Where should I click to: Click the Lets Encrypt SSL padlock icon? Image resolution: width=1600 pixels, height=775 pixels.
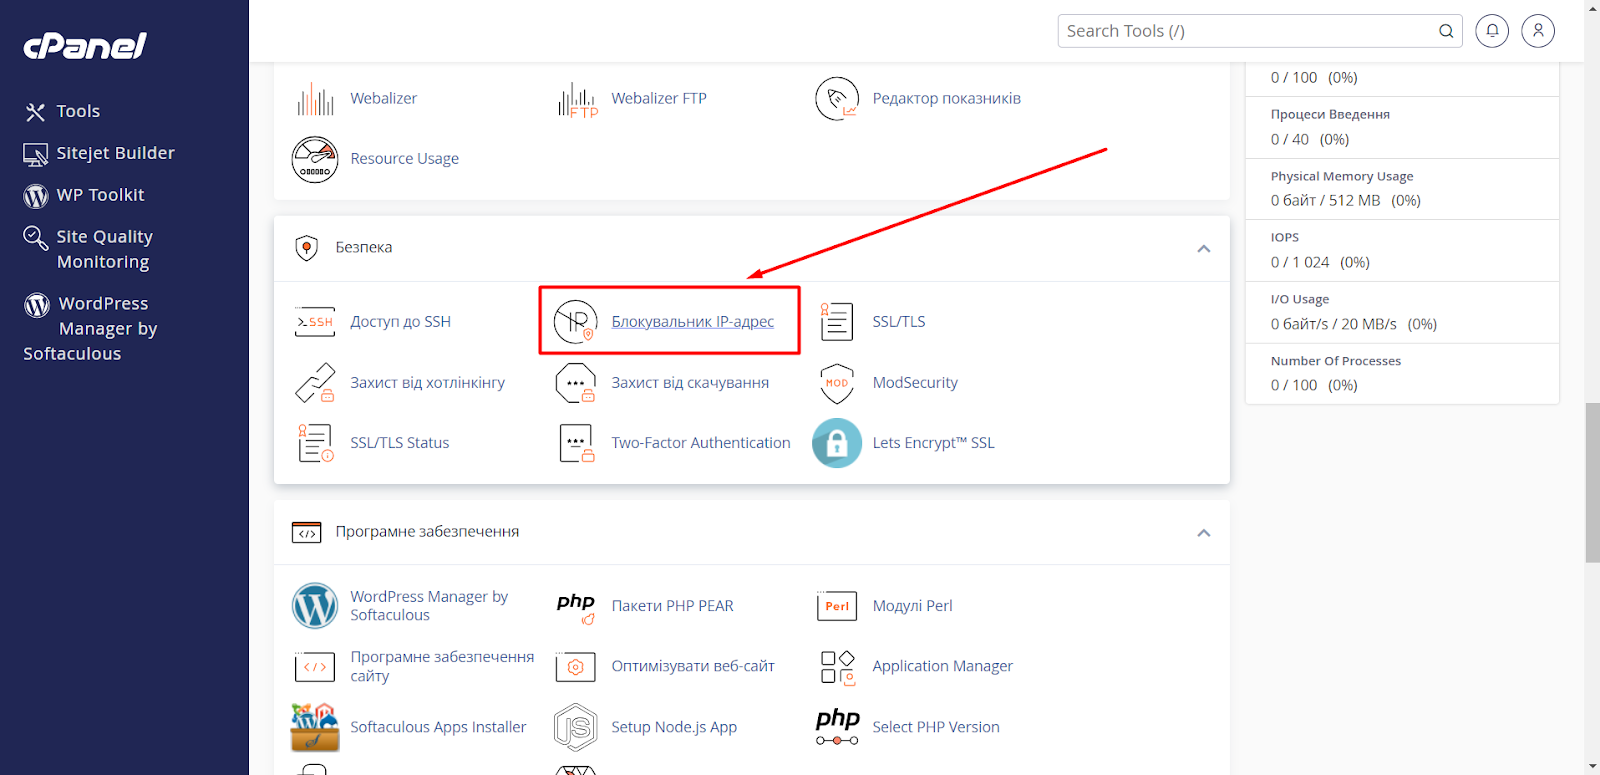coord(837,443)
